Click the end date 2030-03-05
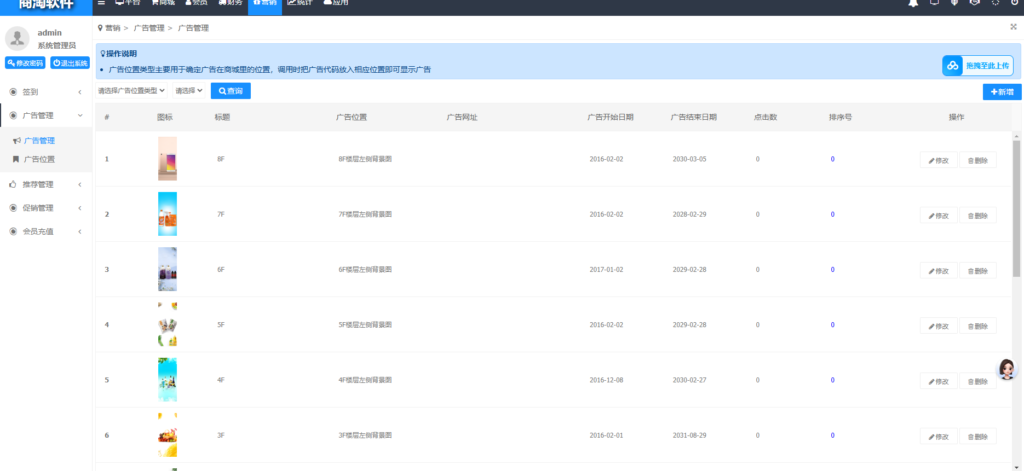 pyautogui.click(x=690, y=159)
